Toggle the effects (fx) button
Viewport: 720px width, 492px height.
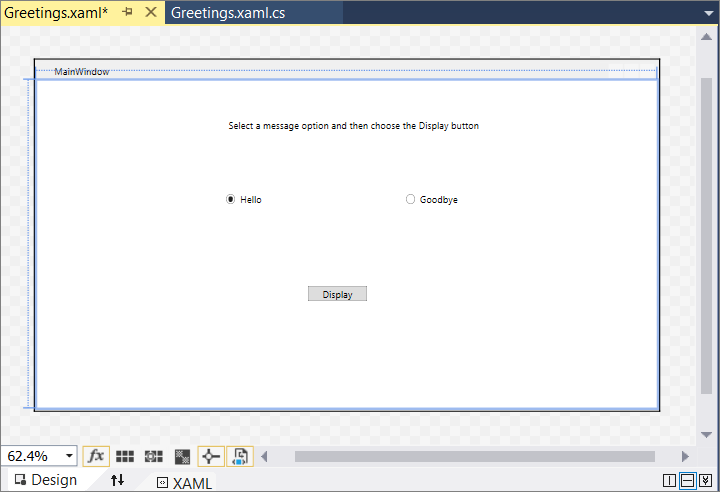click(96, 456)
